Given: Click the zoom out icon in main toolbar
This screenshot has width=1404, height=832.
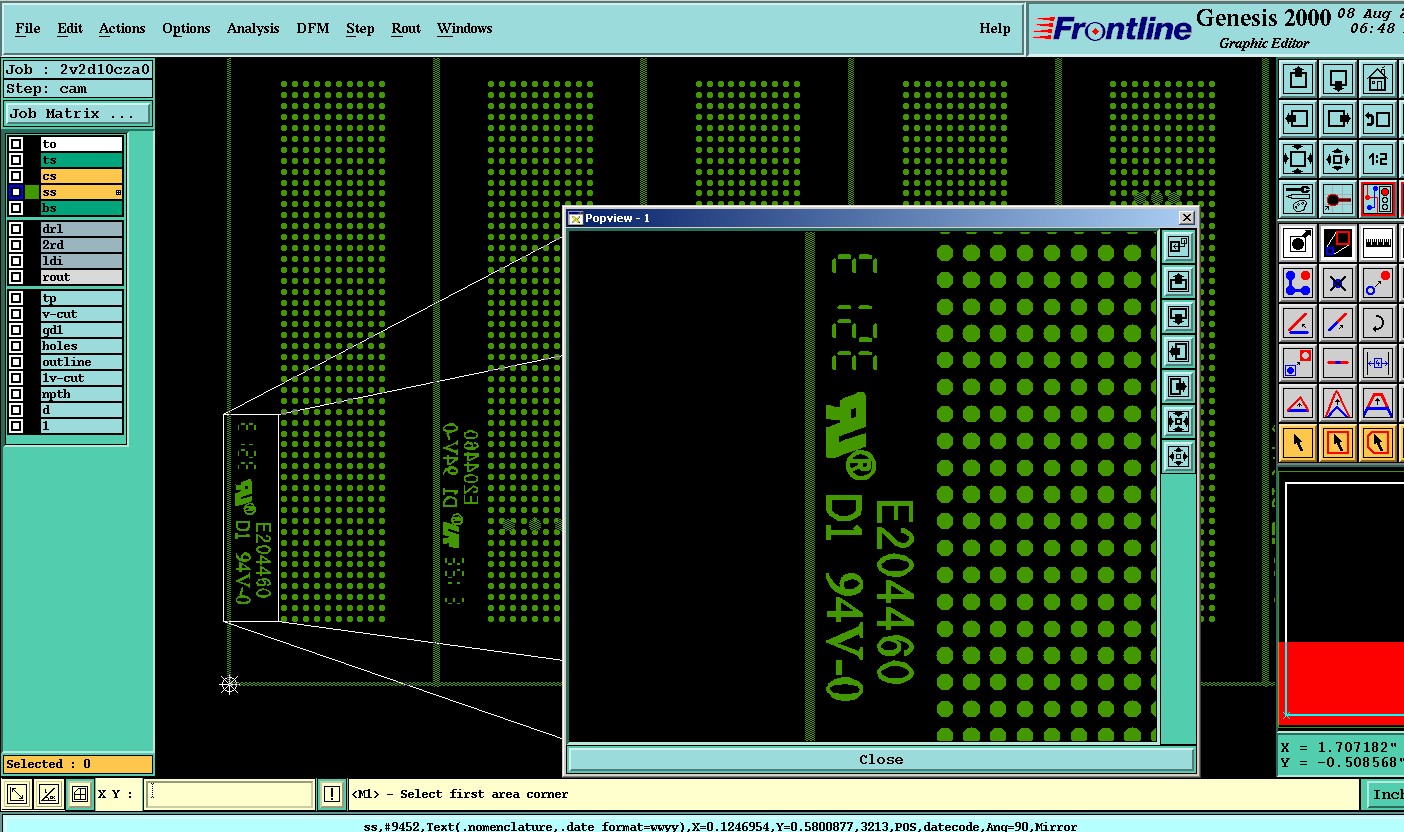Looking at the screenshot, I should coord(1338,158).
